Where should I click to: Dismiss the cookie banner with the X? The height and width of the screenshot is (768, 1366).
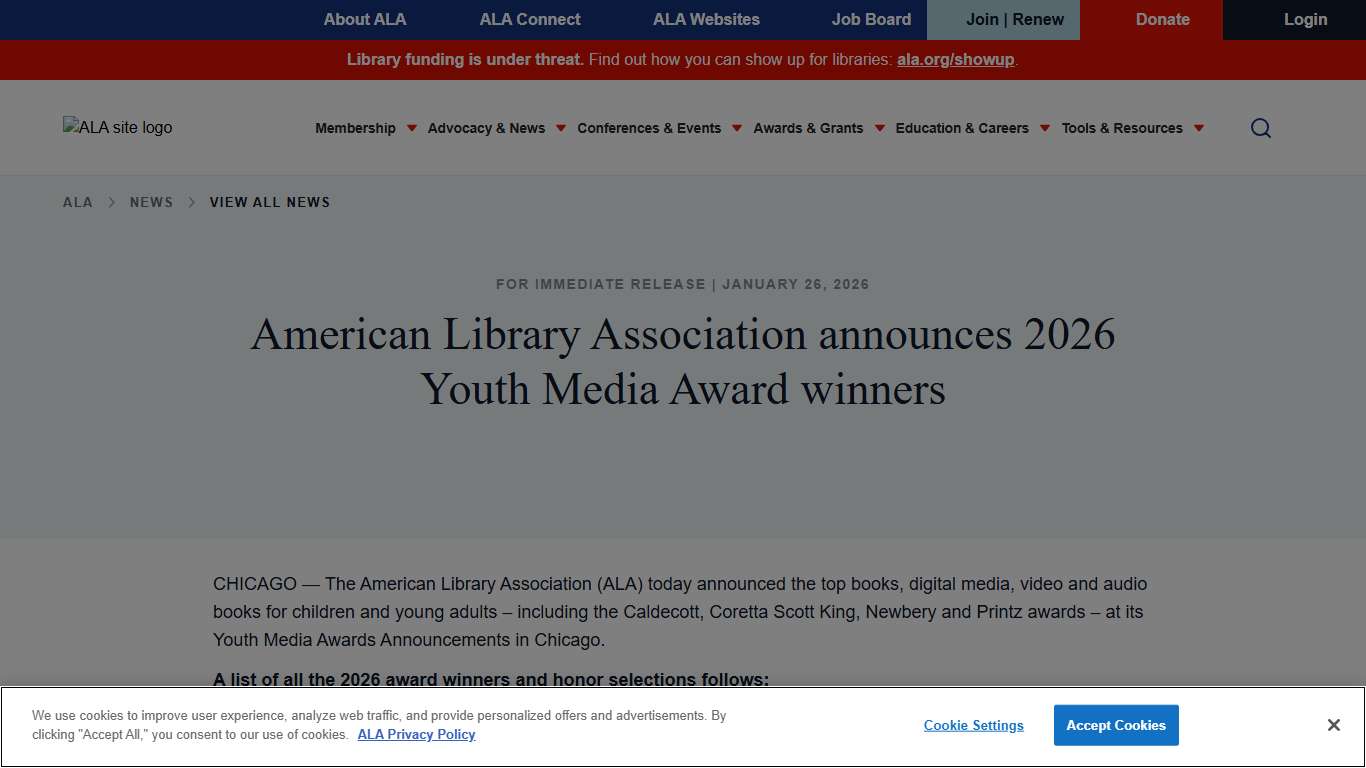[1333, 724]
